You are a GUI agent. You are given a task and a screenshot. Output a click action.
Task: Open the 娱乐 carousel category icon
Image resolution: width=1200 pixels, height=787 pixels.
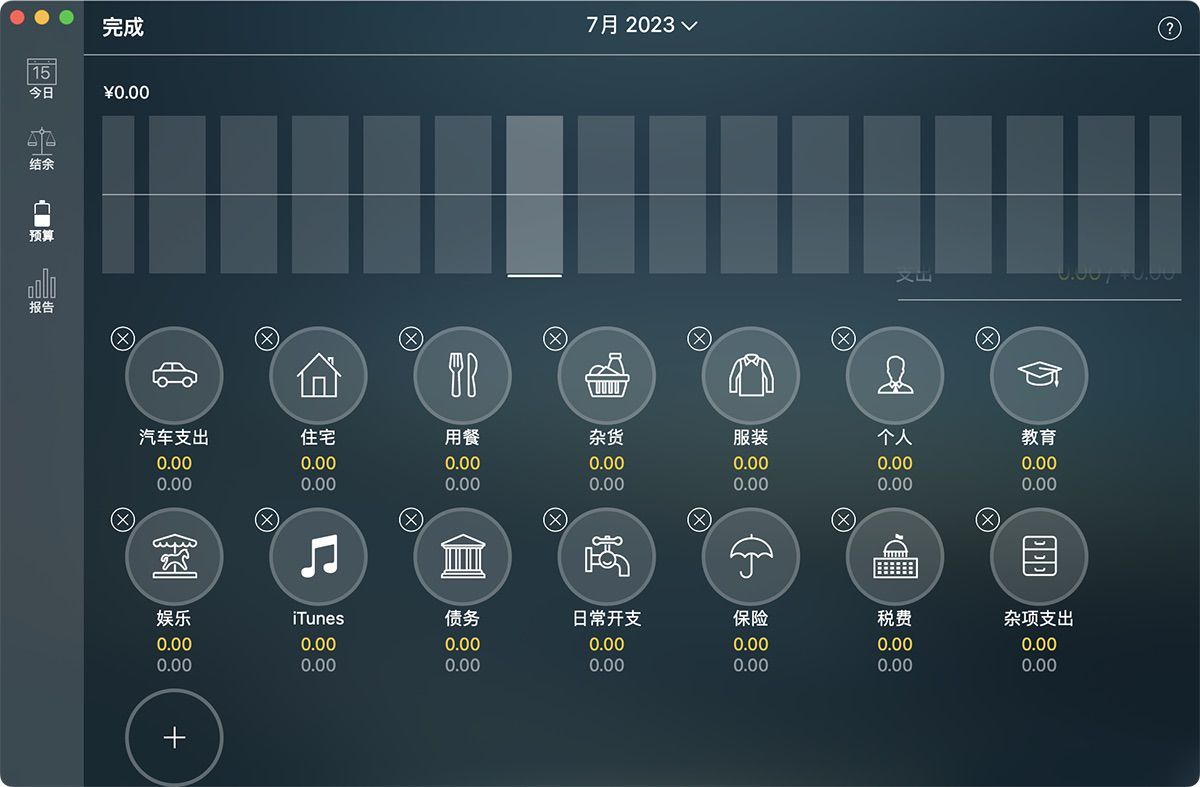coord(174,556)
